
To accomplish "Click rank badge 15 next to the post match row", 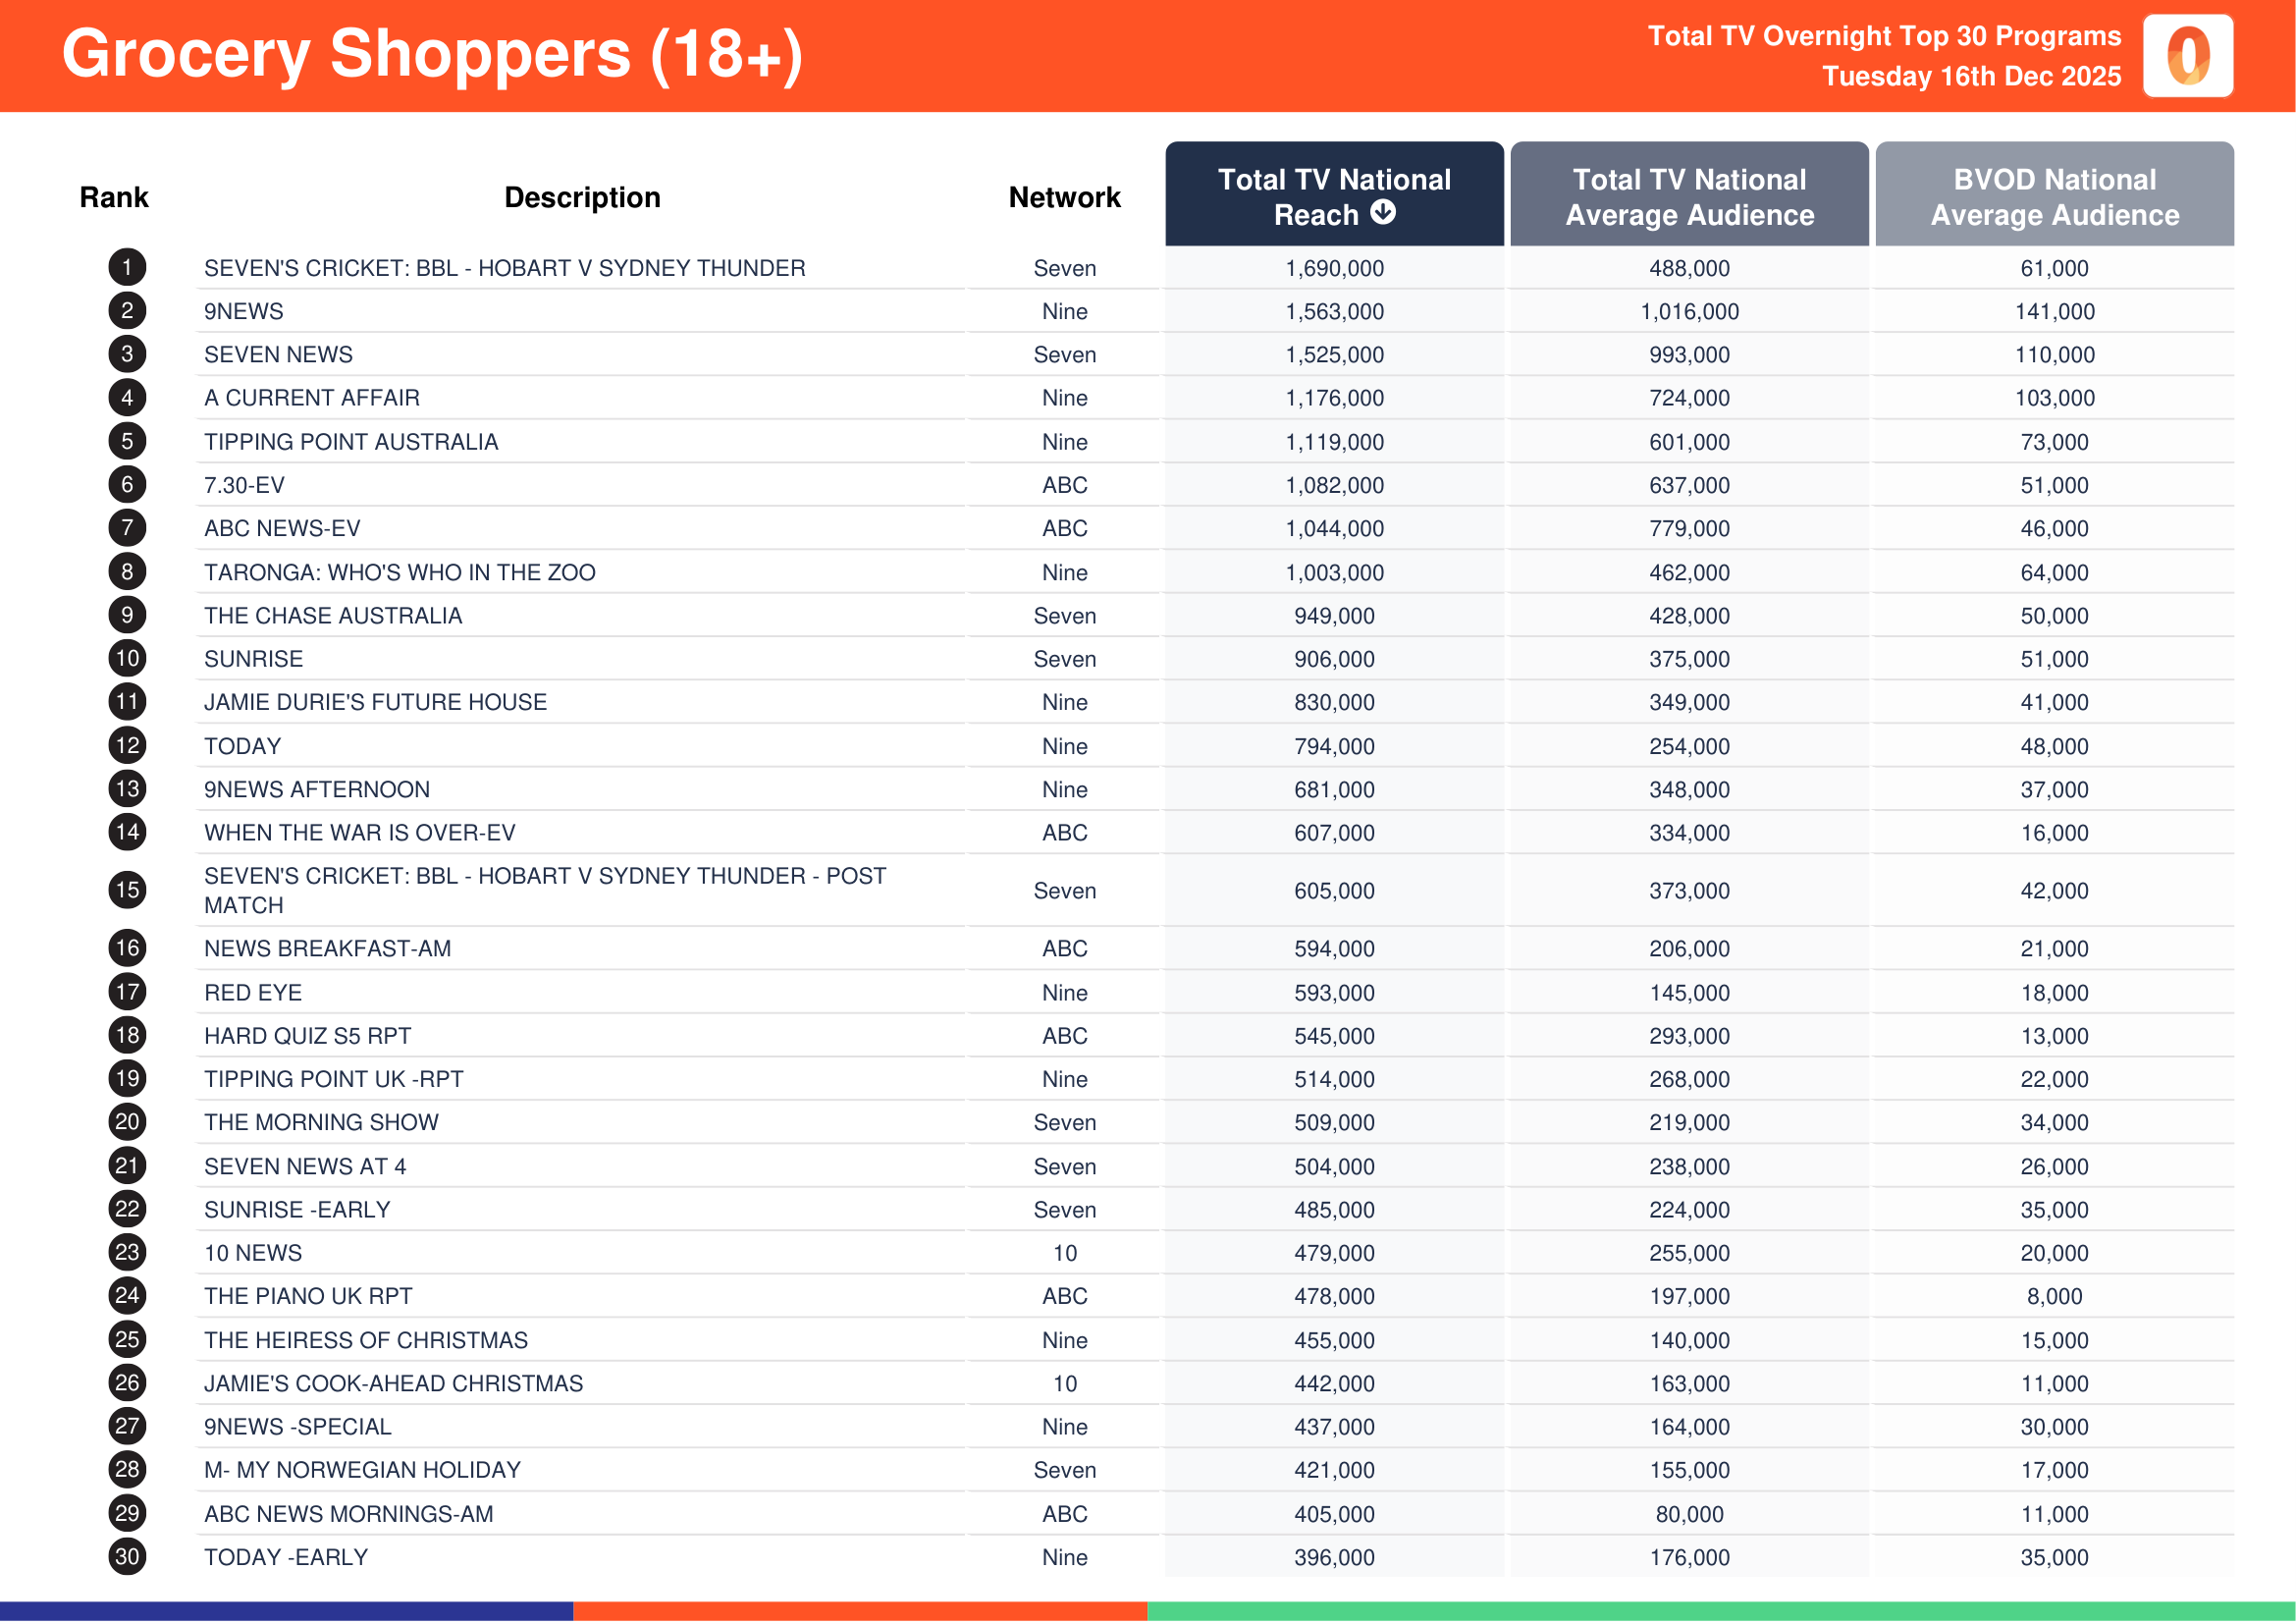I will pos(126,890).
